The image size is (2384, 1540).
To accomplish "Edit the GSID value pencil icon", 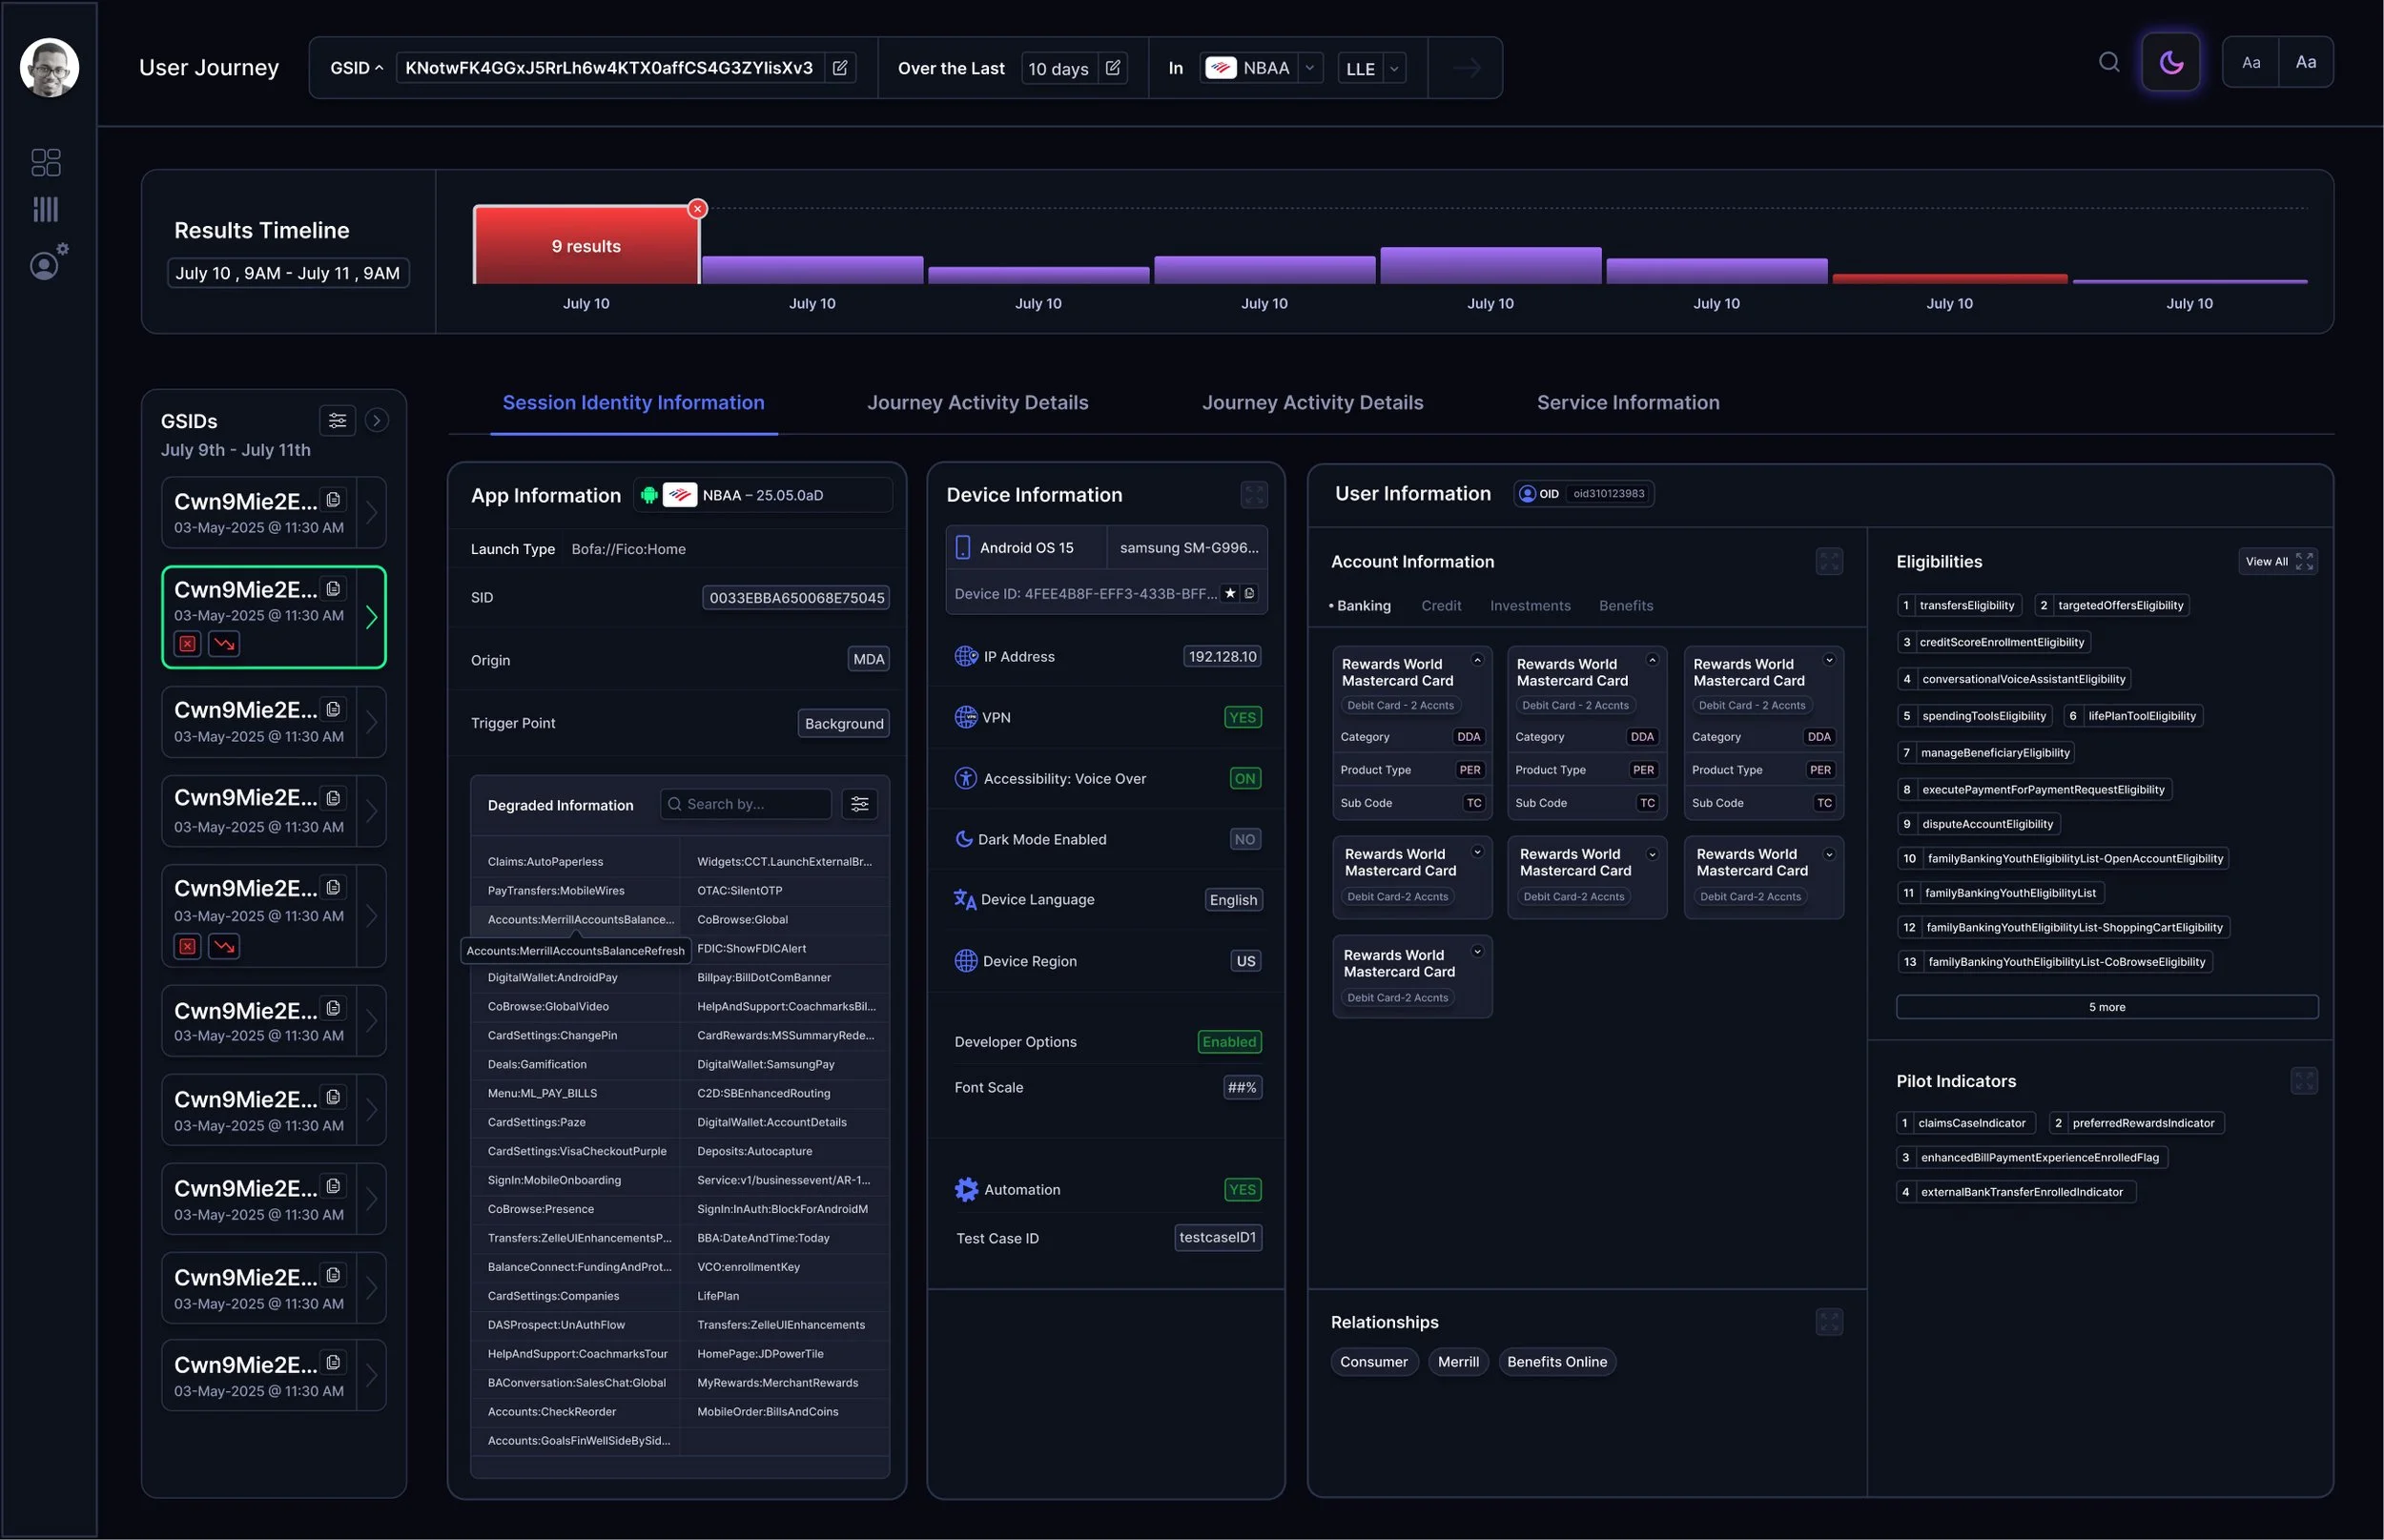I will coord(840,68).
